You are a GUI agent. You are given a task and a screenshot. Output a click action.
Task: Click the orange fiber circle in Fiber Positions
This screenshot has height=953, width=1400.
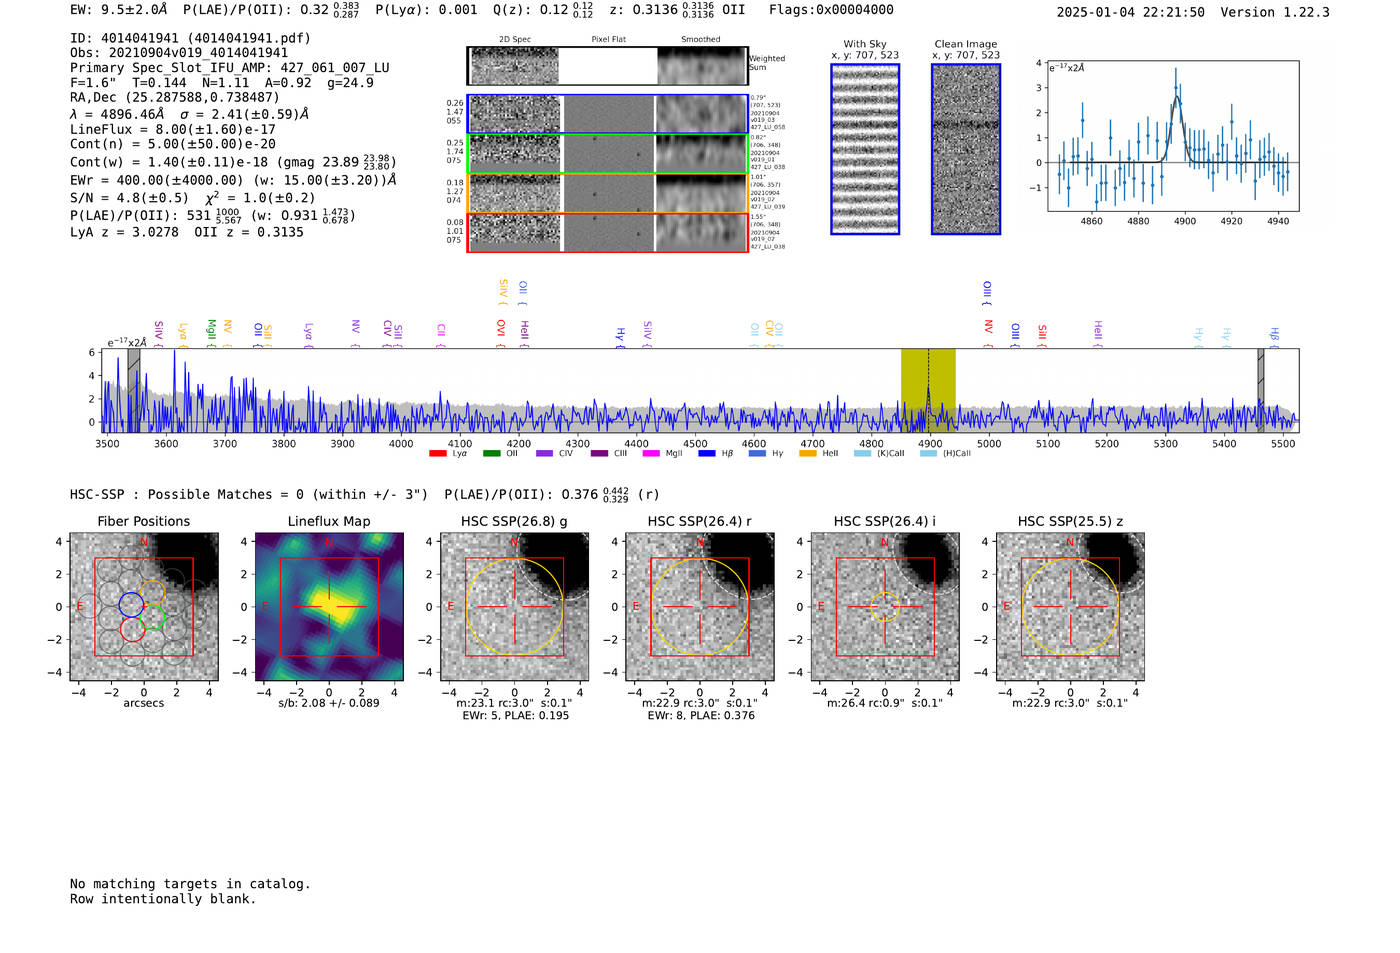152,594
